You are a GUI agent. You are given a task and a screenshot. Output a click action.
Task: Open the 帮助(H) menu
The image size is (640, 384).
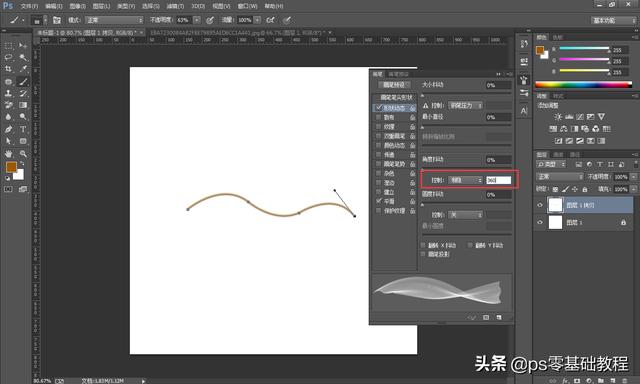[273, 6]
